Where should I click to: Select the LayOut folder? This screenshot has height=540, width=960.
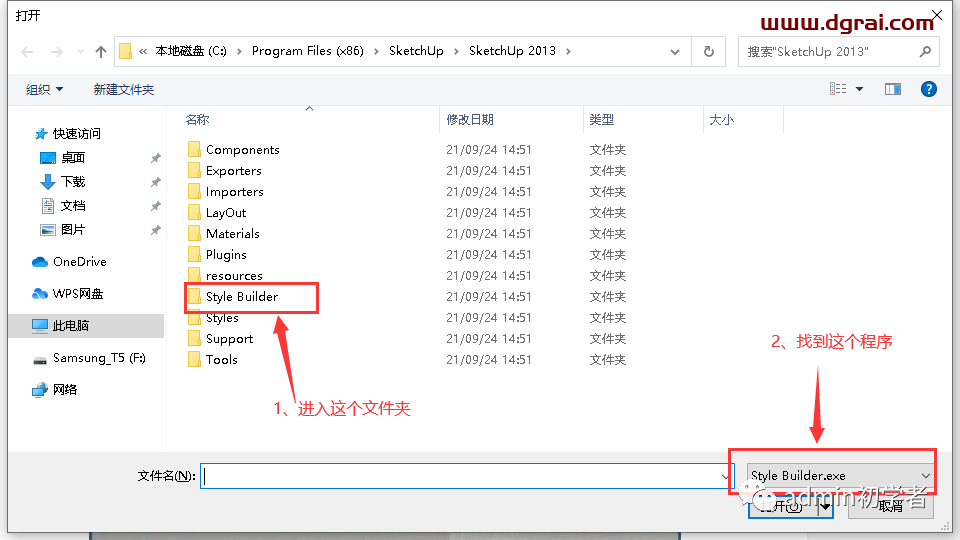coord(226,212)
